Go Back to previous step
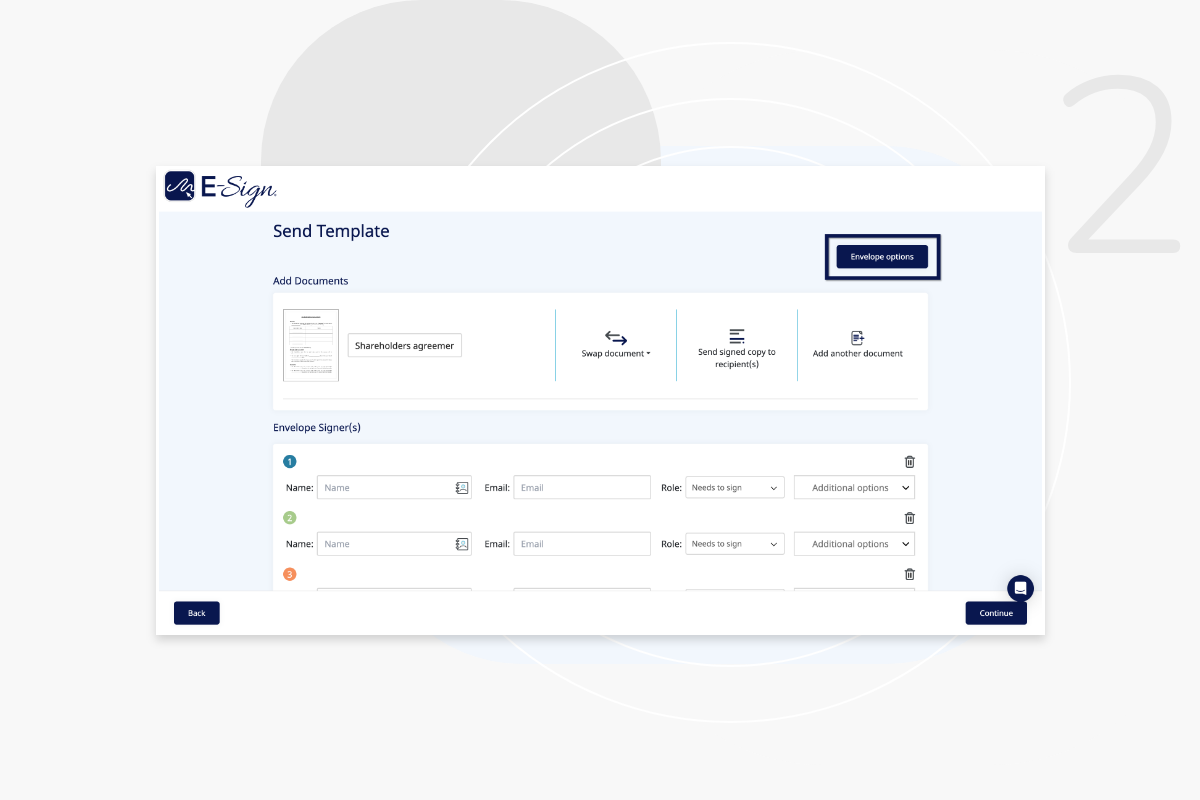The image size is (1200, 800). coord(197,613)
